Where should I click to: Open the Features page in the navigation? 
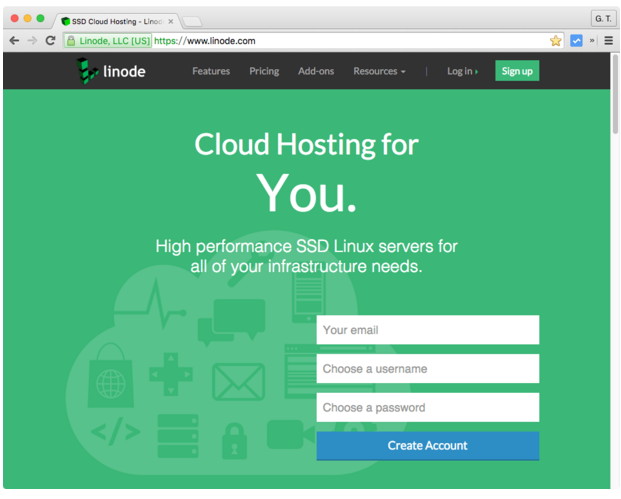[x=211, y=71]
